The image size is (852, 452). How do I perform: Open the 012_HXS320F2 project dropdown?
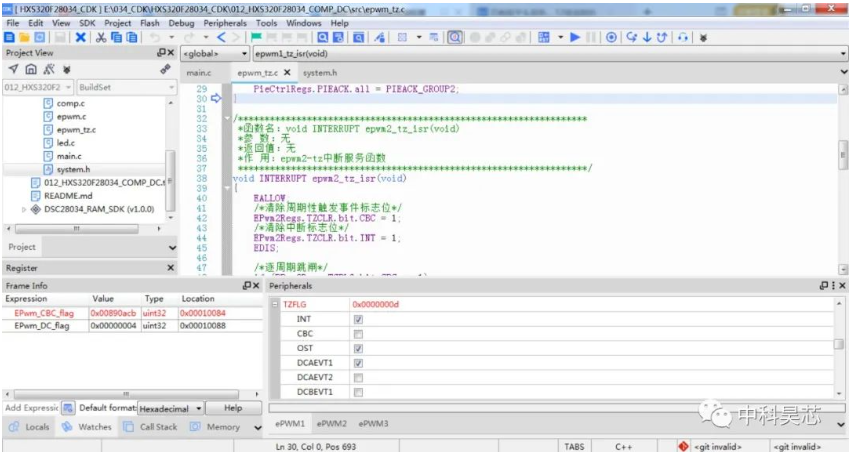pyautogui.click(x=38, y=87)
